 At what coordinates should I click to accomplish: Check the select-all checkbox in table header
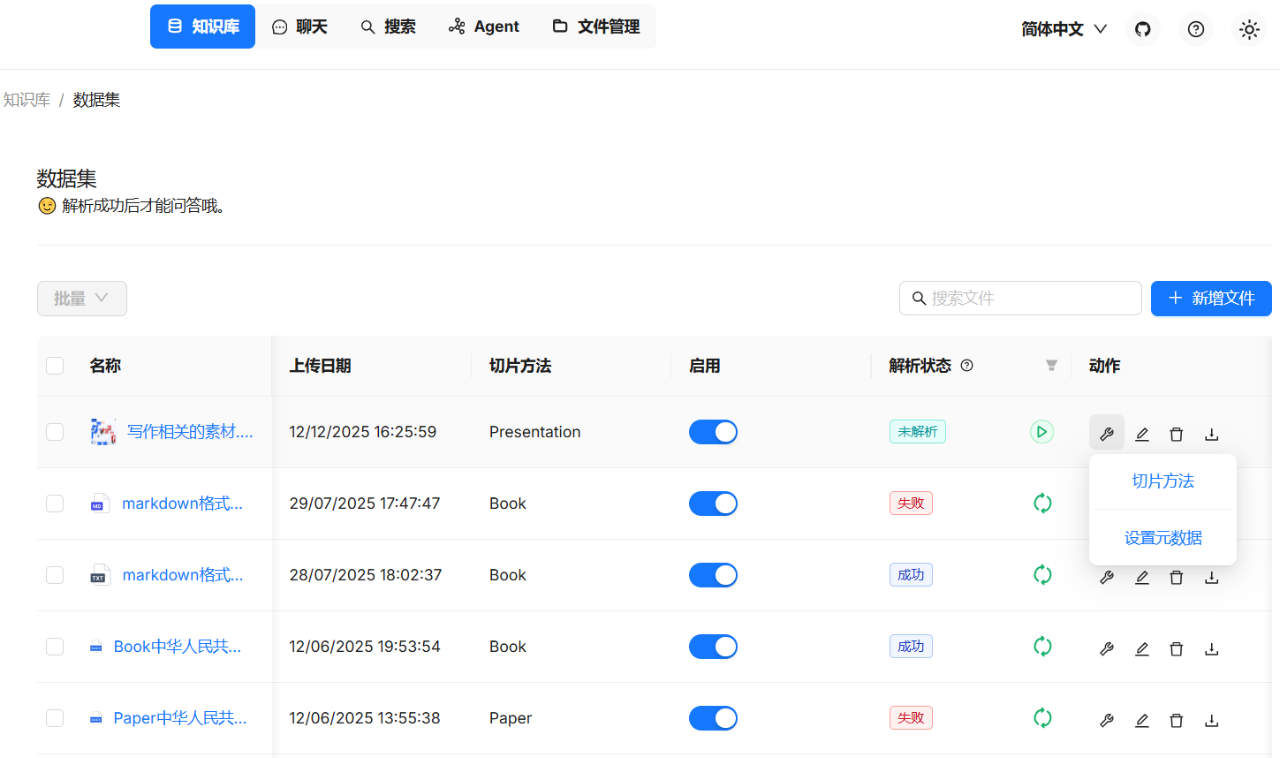click(55, 365)
